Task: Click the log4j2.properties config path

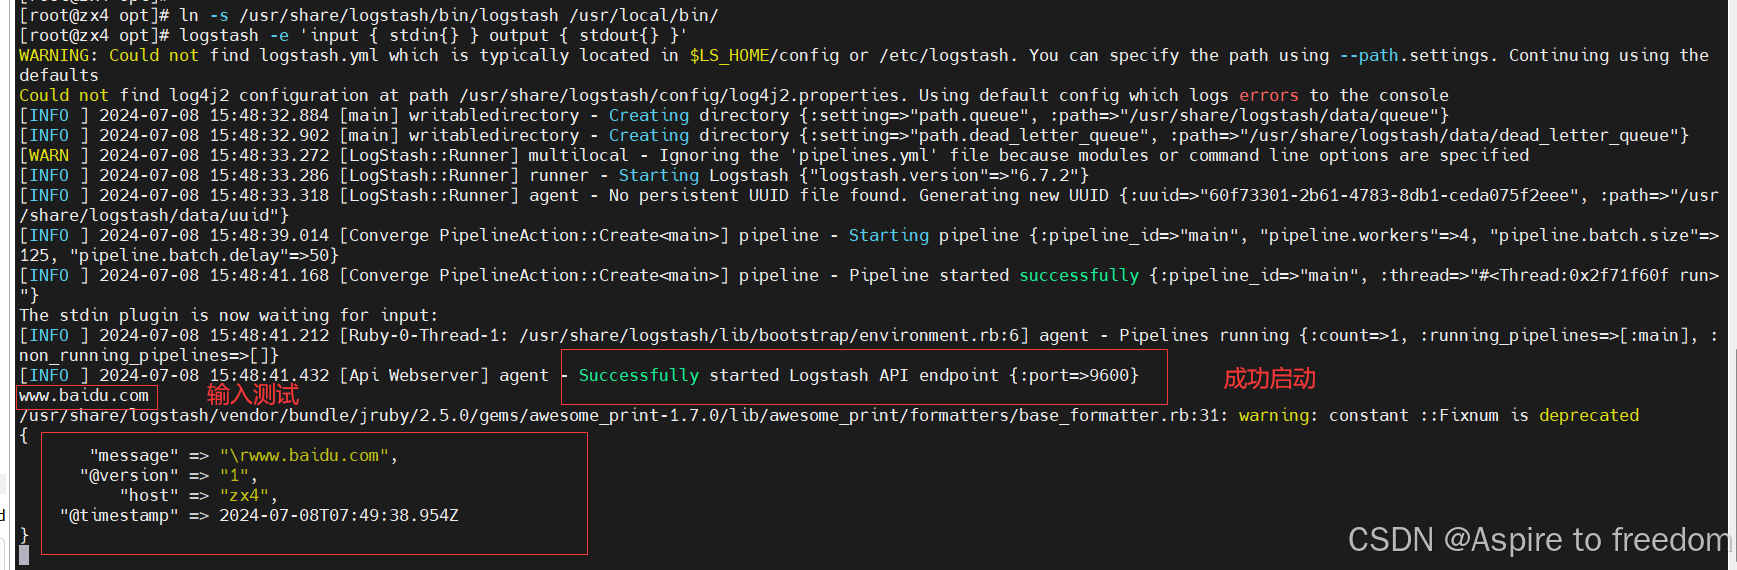Action: tap(679, 95)
